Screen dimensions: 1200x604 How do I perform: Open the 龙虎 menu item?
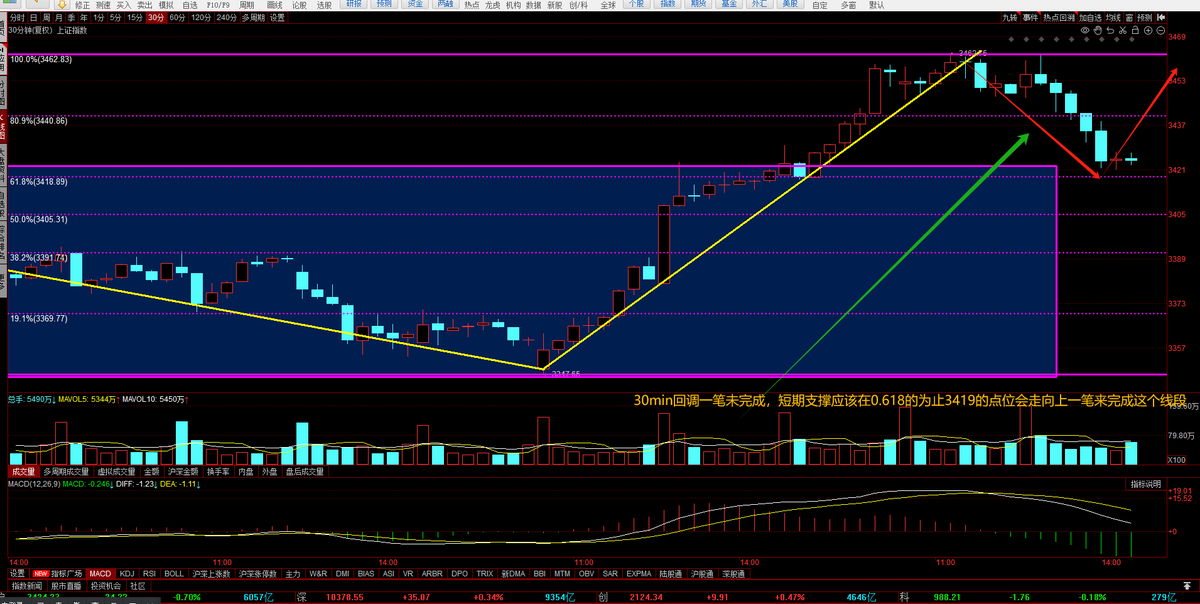[x=492, y=5]
